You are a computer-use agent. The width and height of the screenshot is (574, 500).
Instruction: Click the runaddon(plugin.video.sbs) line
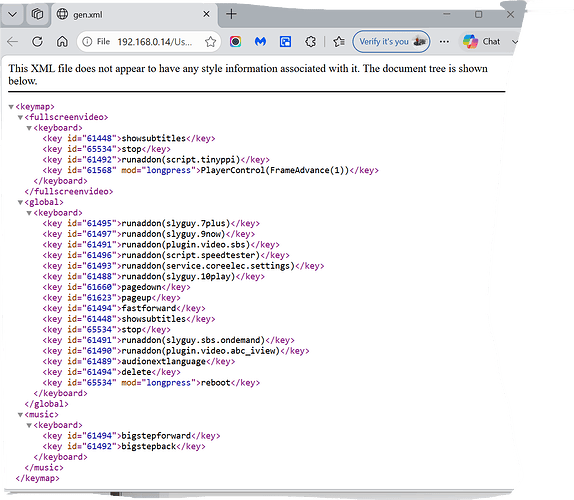[161, 245]
